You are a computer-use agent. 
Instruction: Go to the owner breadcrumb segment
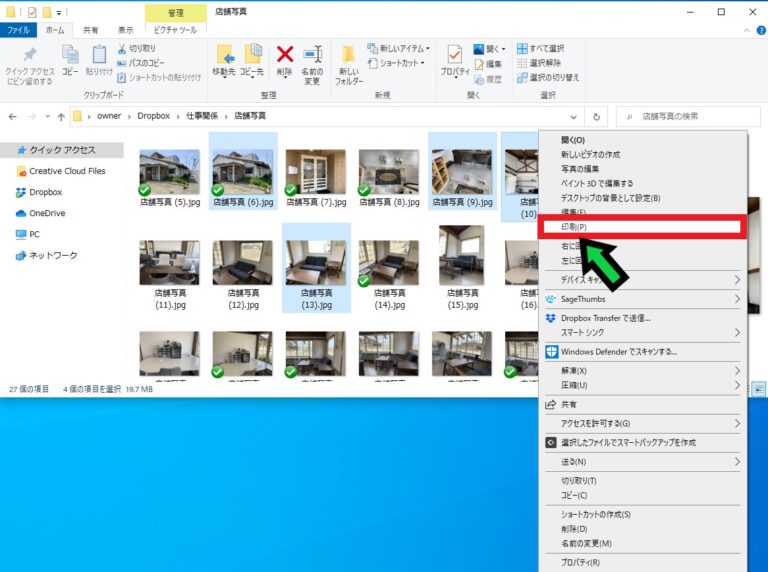[109, 116]
